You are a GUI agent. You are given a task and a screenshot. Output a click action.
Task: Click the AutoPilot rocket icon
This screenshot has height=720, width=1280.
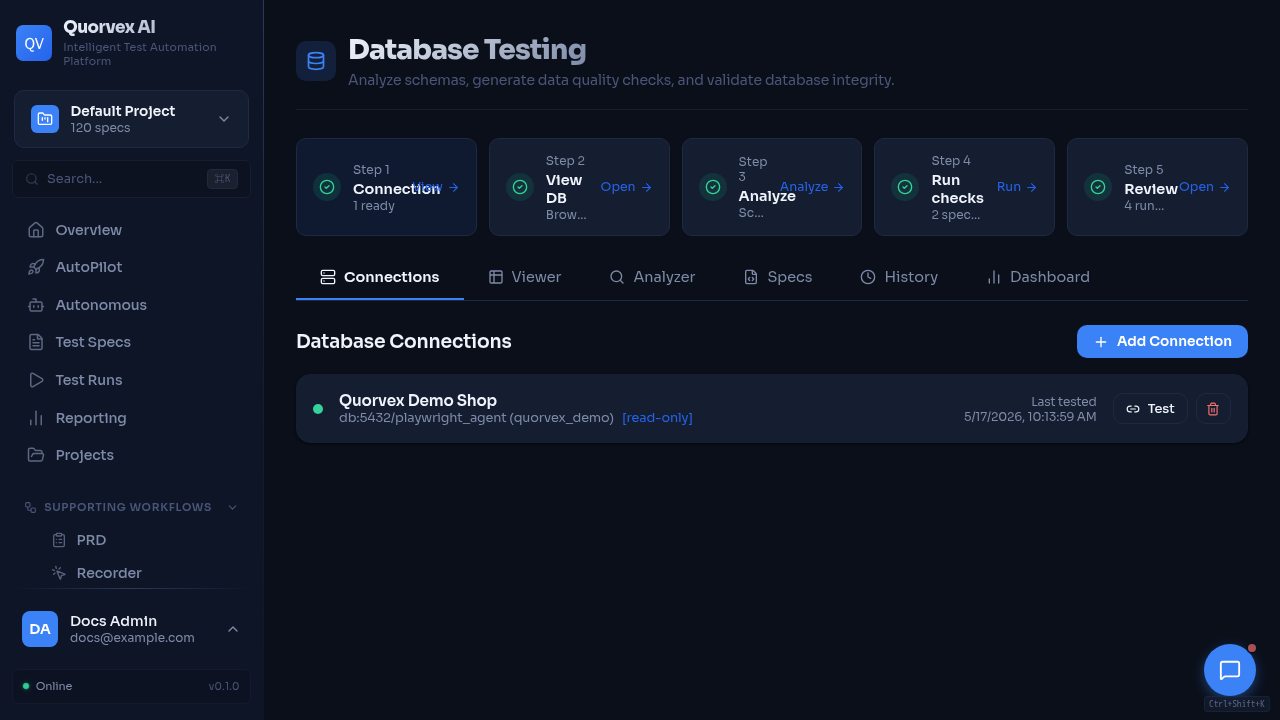tap(36, 267)
